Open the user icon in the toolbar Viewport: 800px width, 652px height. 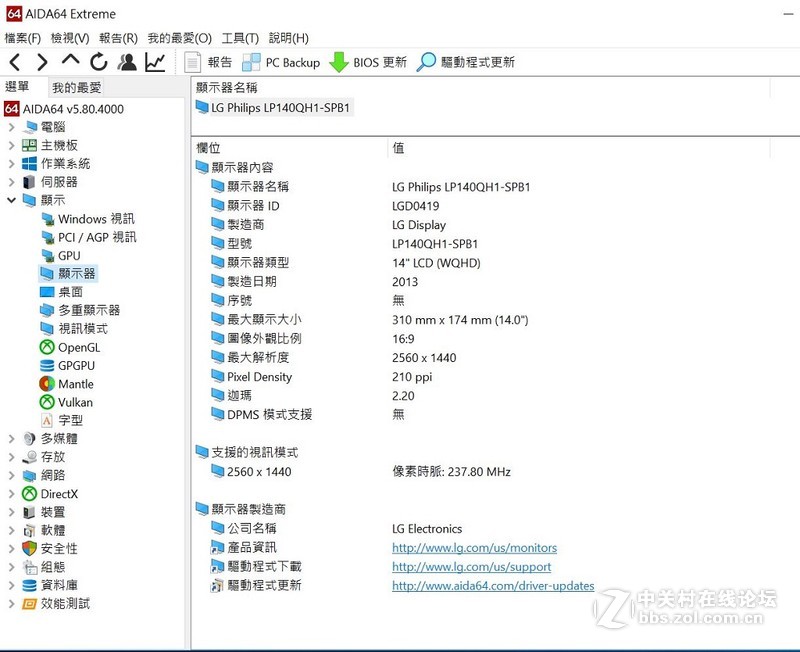tap(127, 62)
